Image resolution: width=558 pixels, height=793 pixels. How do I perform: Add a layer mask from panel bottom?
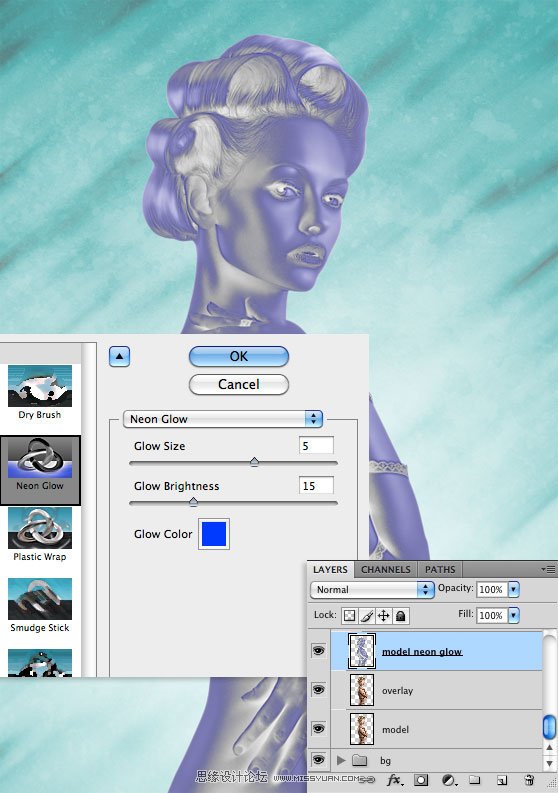(x=421, y=780)
